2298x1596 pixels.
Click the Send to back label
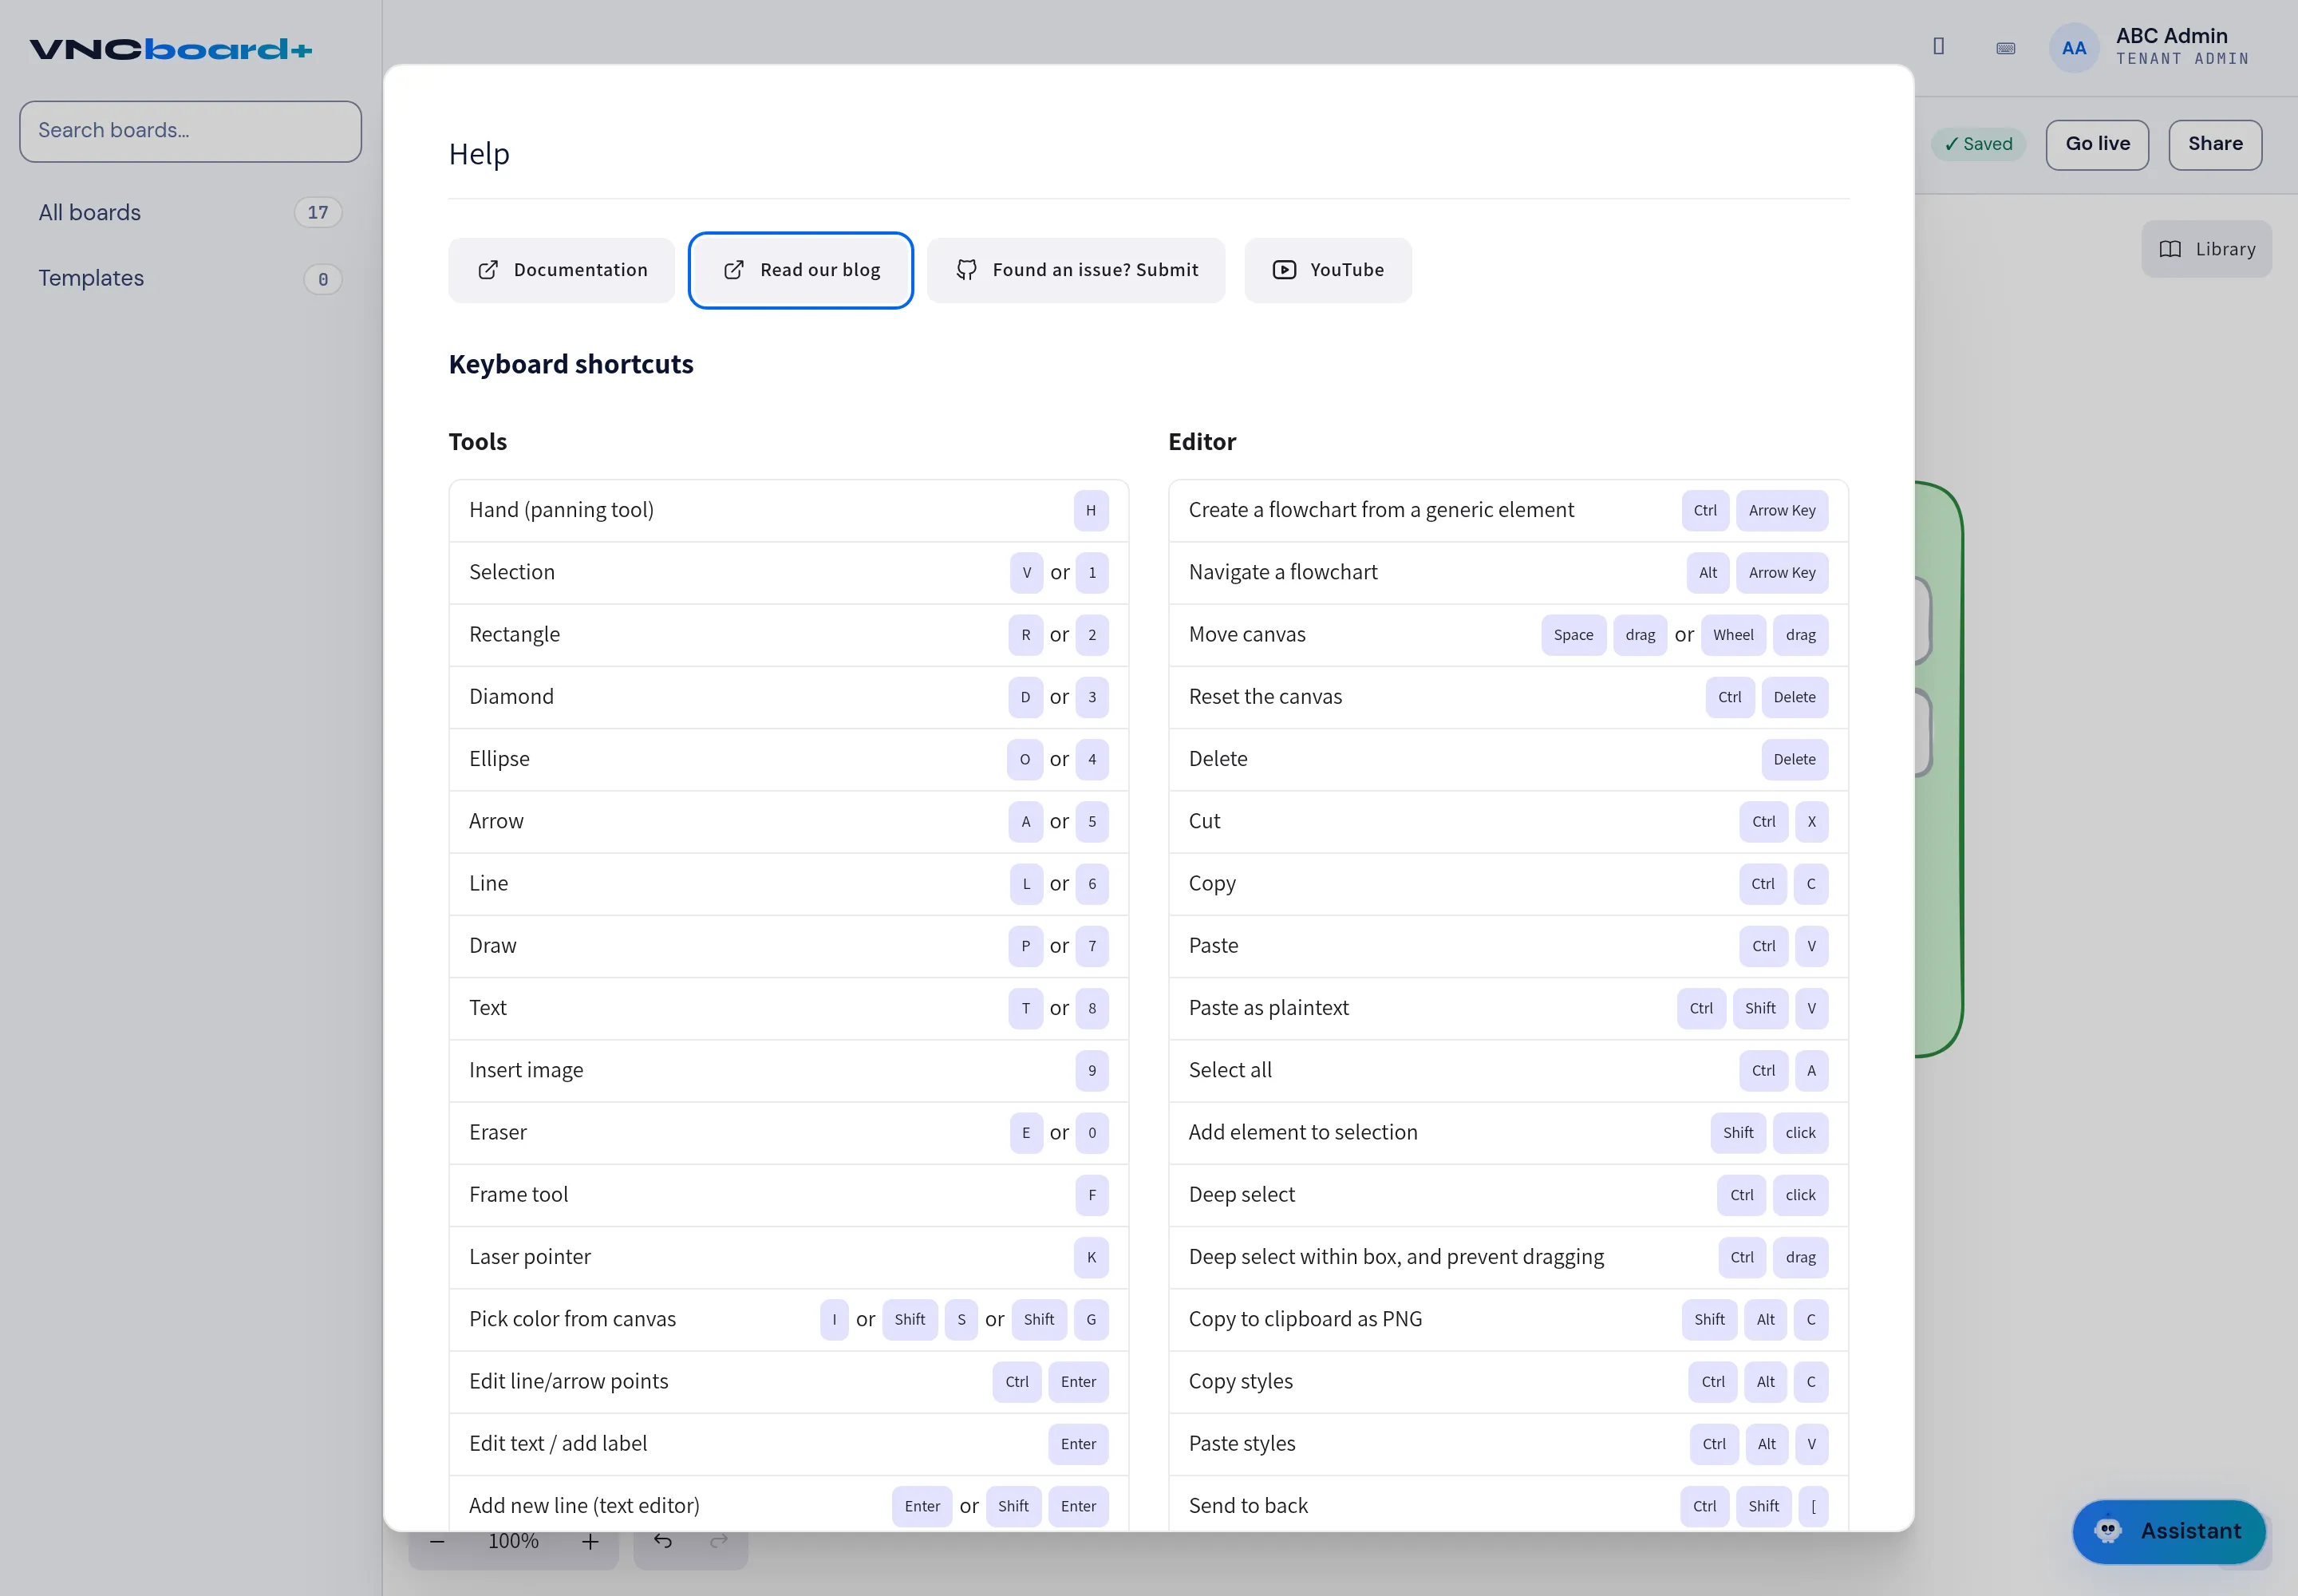click(x=1248, y=1505)
